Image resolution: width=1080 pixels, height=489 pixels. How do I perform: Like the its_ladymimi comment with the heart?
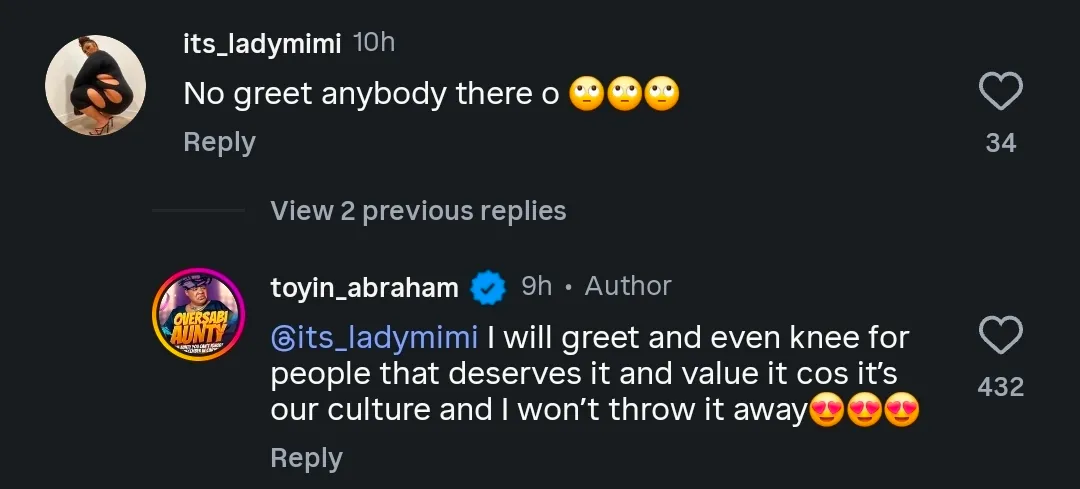(999, 94)
